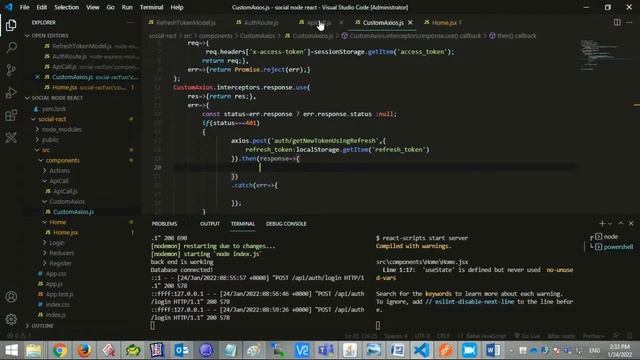Expand the Actions folder
Screen dimensions: 640x360
coord(59,171)
